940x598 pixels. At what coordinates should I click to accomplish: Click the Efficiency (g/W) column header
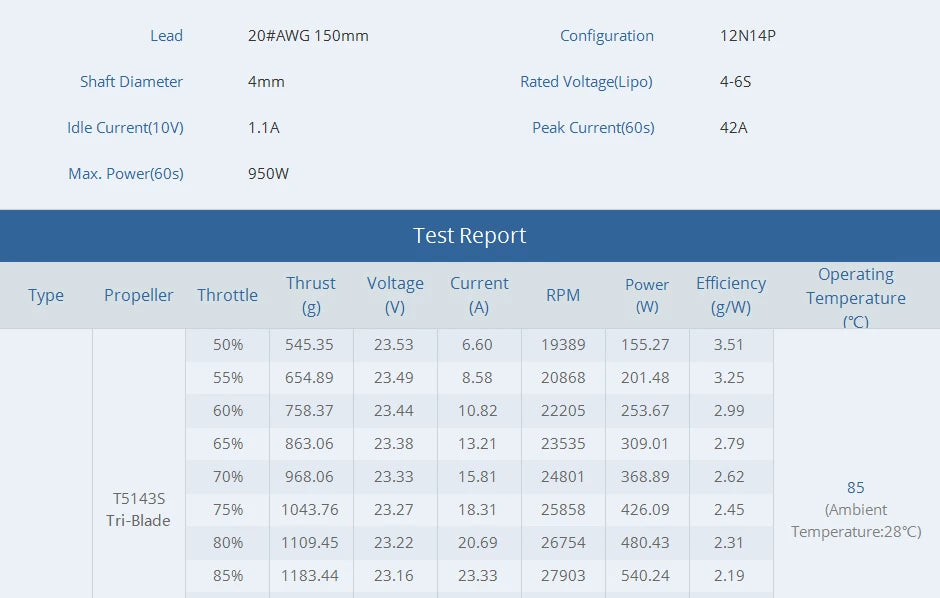tap(731, 295)
